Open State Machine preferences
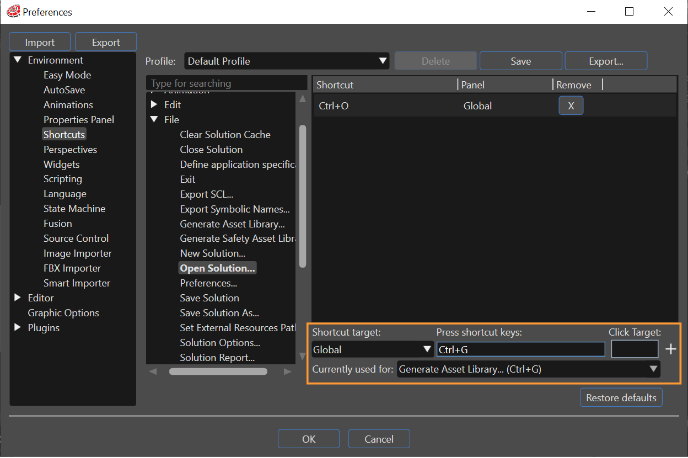 (74, 209)
